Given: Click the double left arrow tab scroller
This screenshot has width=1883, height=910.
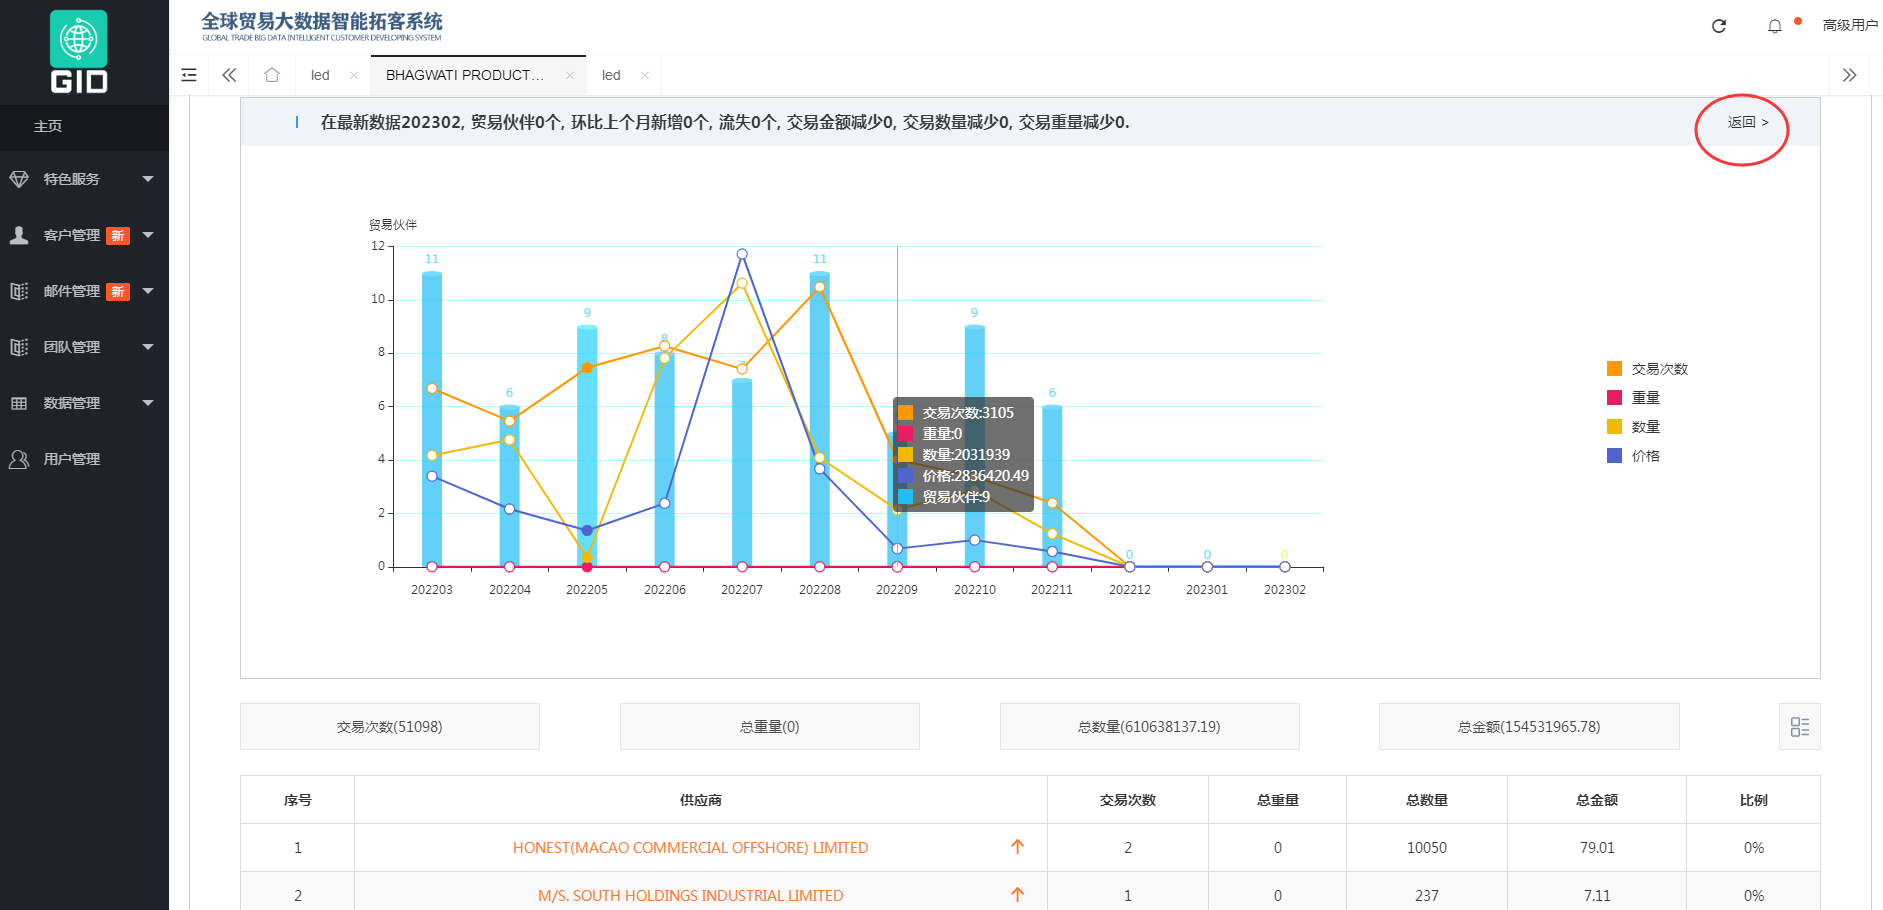Looking at the screenshot, I should [229, 75].
